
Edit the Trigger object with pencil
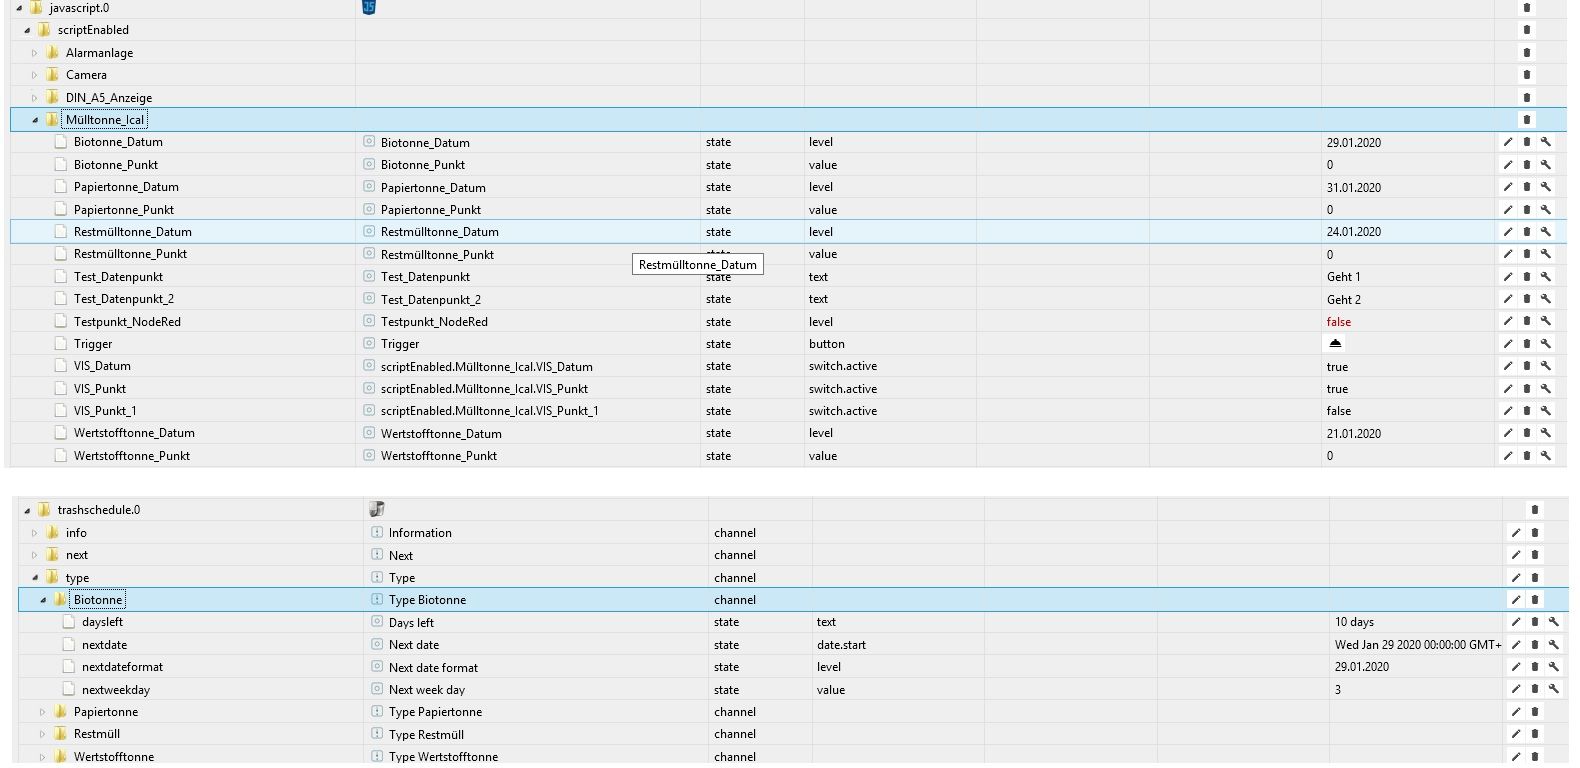pyautogui.click(x=1508, y=343)
